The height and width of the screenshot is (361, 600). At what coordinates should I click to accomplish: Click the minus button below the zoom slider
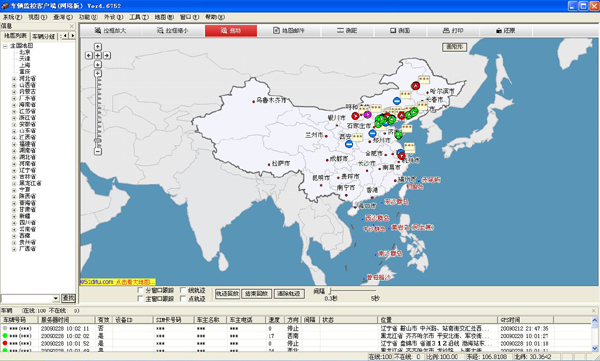tap(98, 151)
